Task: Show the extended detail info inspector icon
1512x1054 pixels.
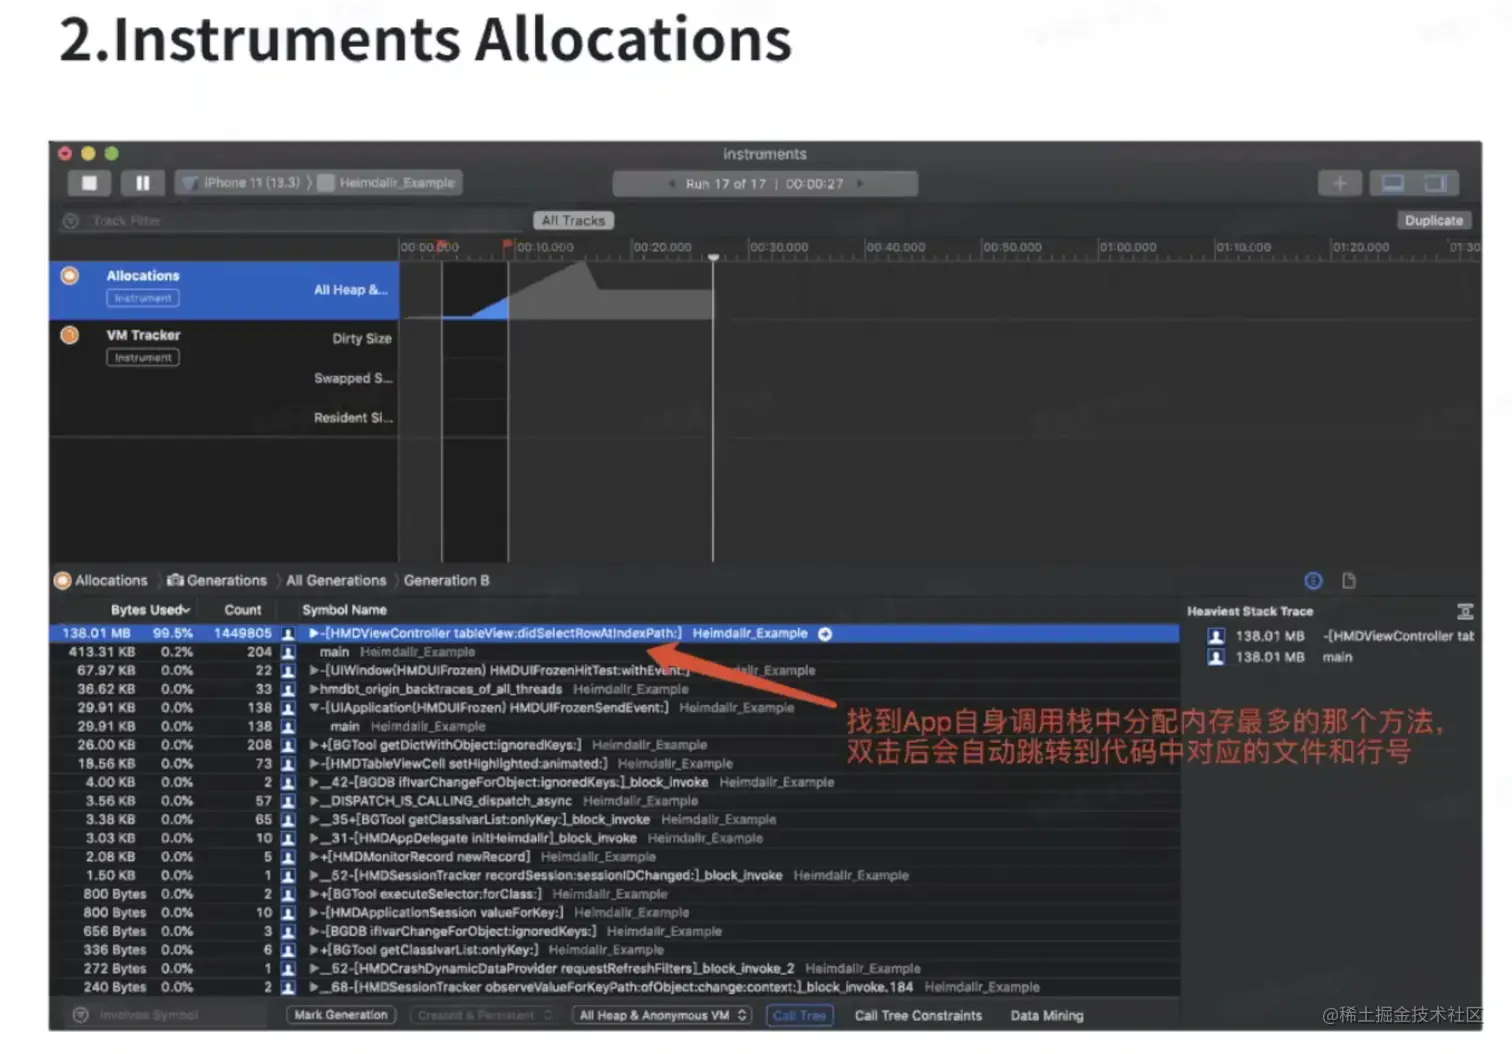Action: 1313,581
